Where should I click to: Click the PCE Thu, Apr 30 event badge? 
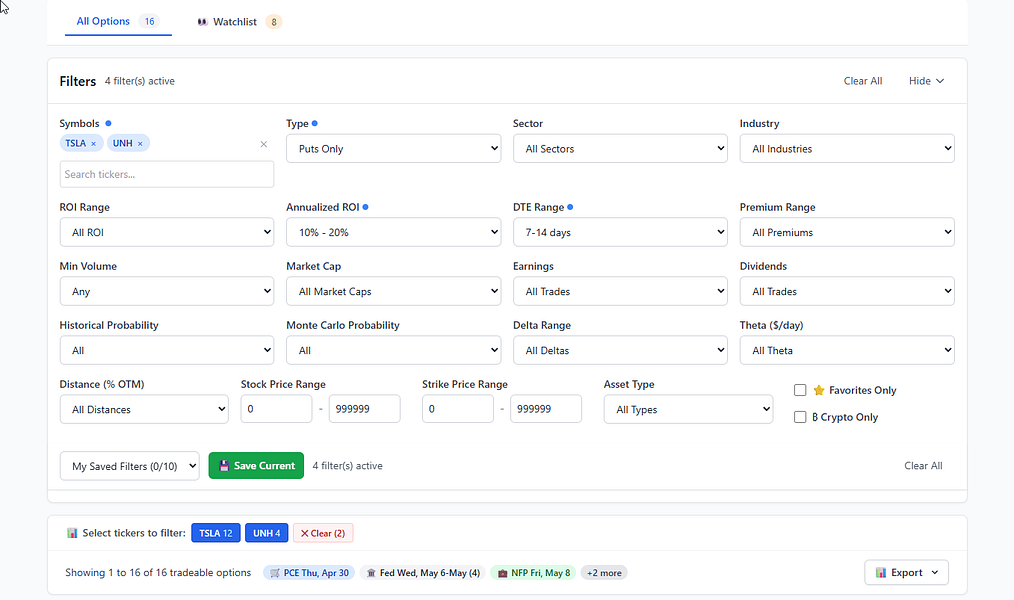coord(309,573)
